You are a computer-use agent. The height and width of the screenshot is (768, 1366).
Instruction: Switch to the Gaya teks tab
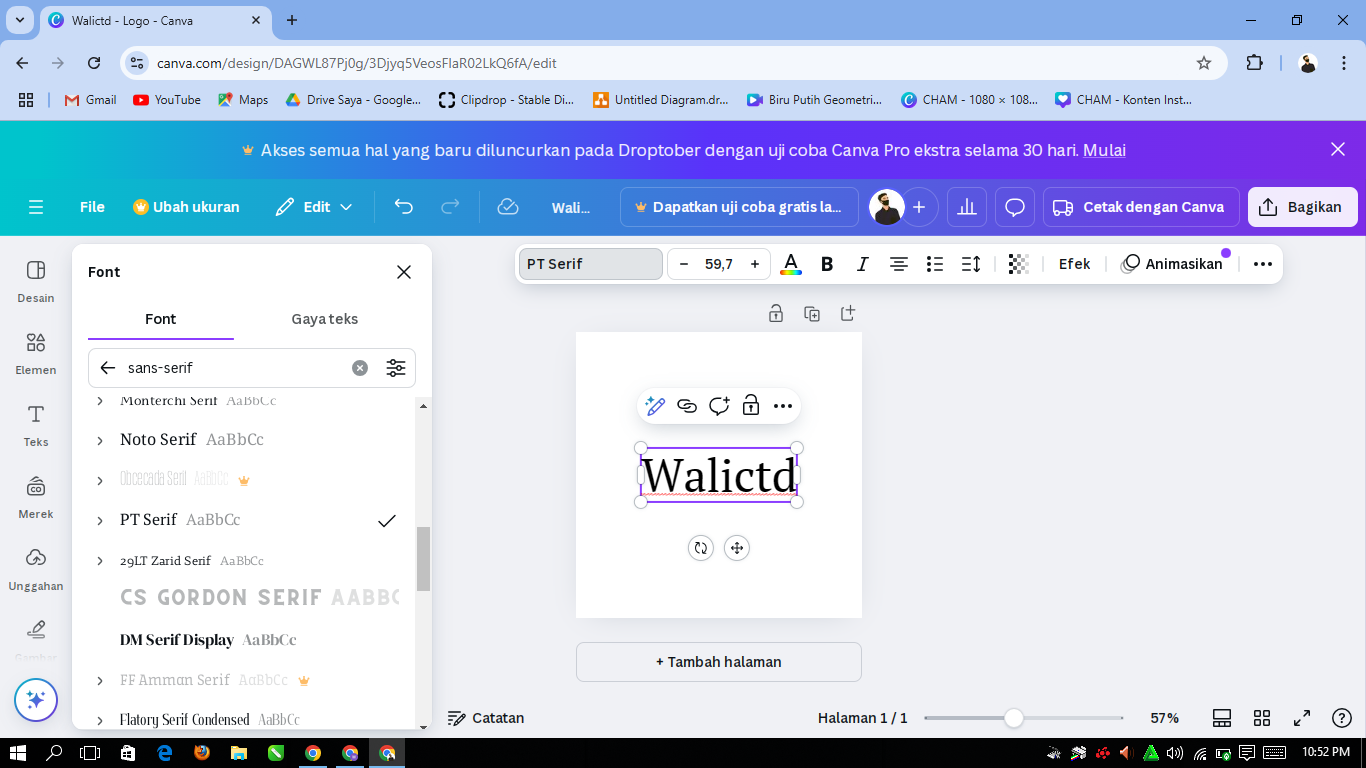click(x=325, y=319)
